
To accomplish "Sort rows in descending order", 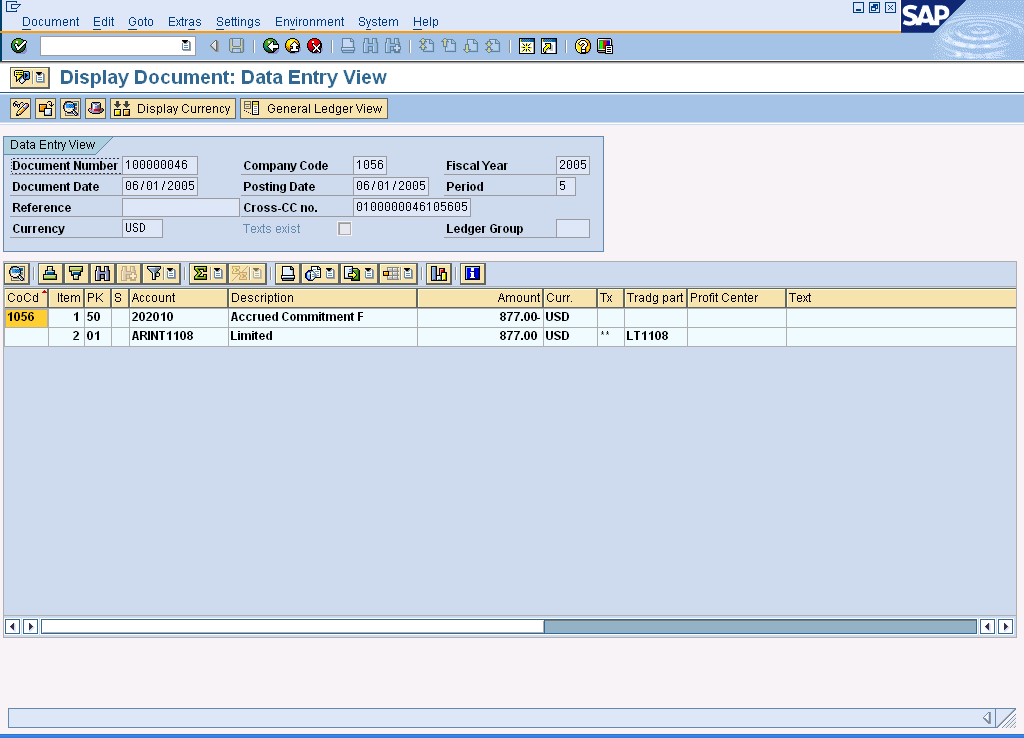I will point(76,274).
